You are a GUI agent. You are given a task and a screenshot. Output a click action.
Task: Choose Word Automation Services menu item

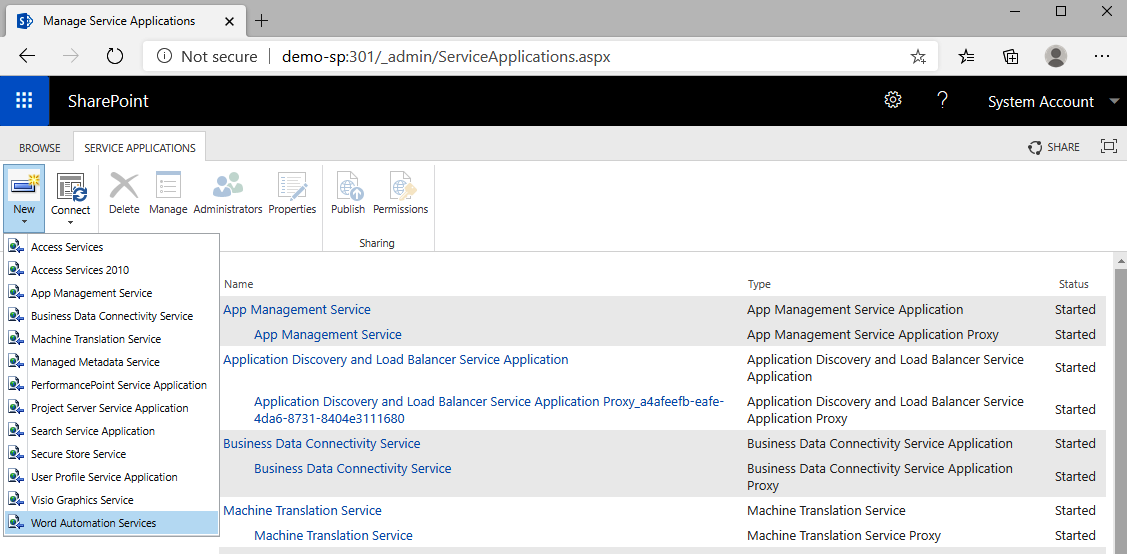111,523
